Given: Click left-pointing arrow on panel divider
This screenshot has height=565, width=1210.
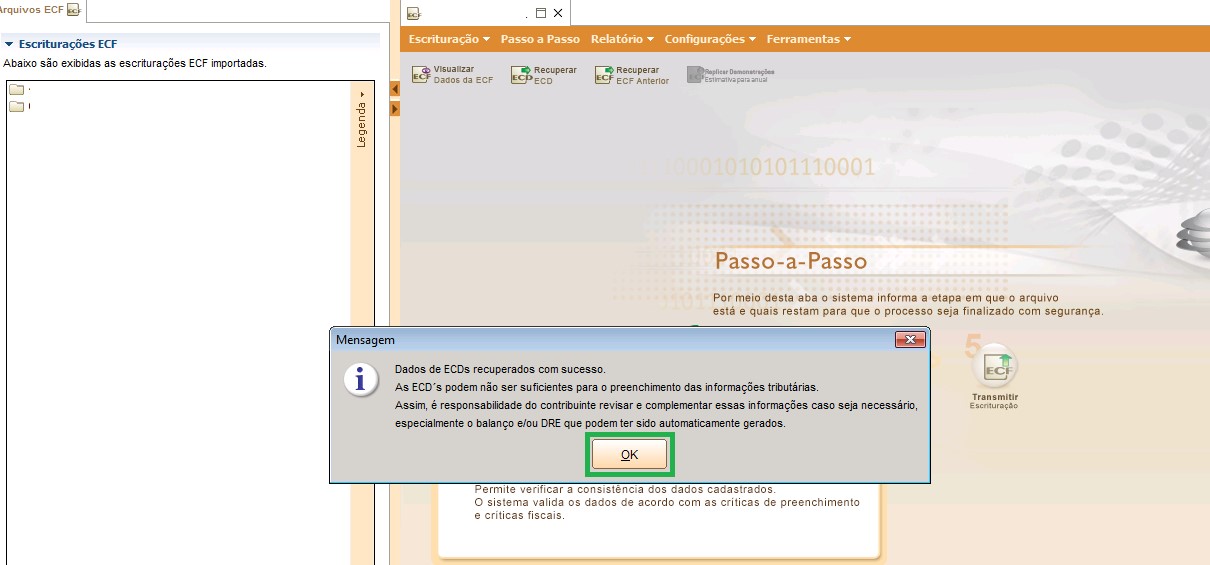Looking at the screenshot, I should tap(395, 89).
